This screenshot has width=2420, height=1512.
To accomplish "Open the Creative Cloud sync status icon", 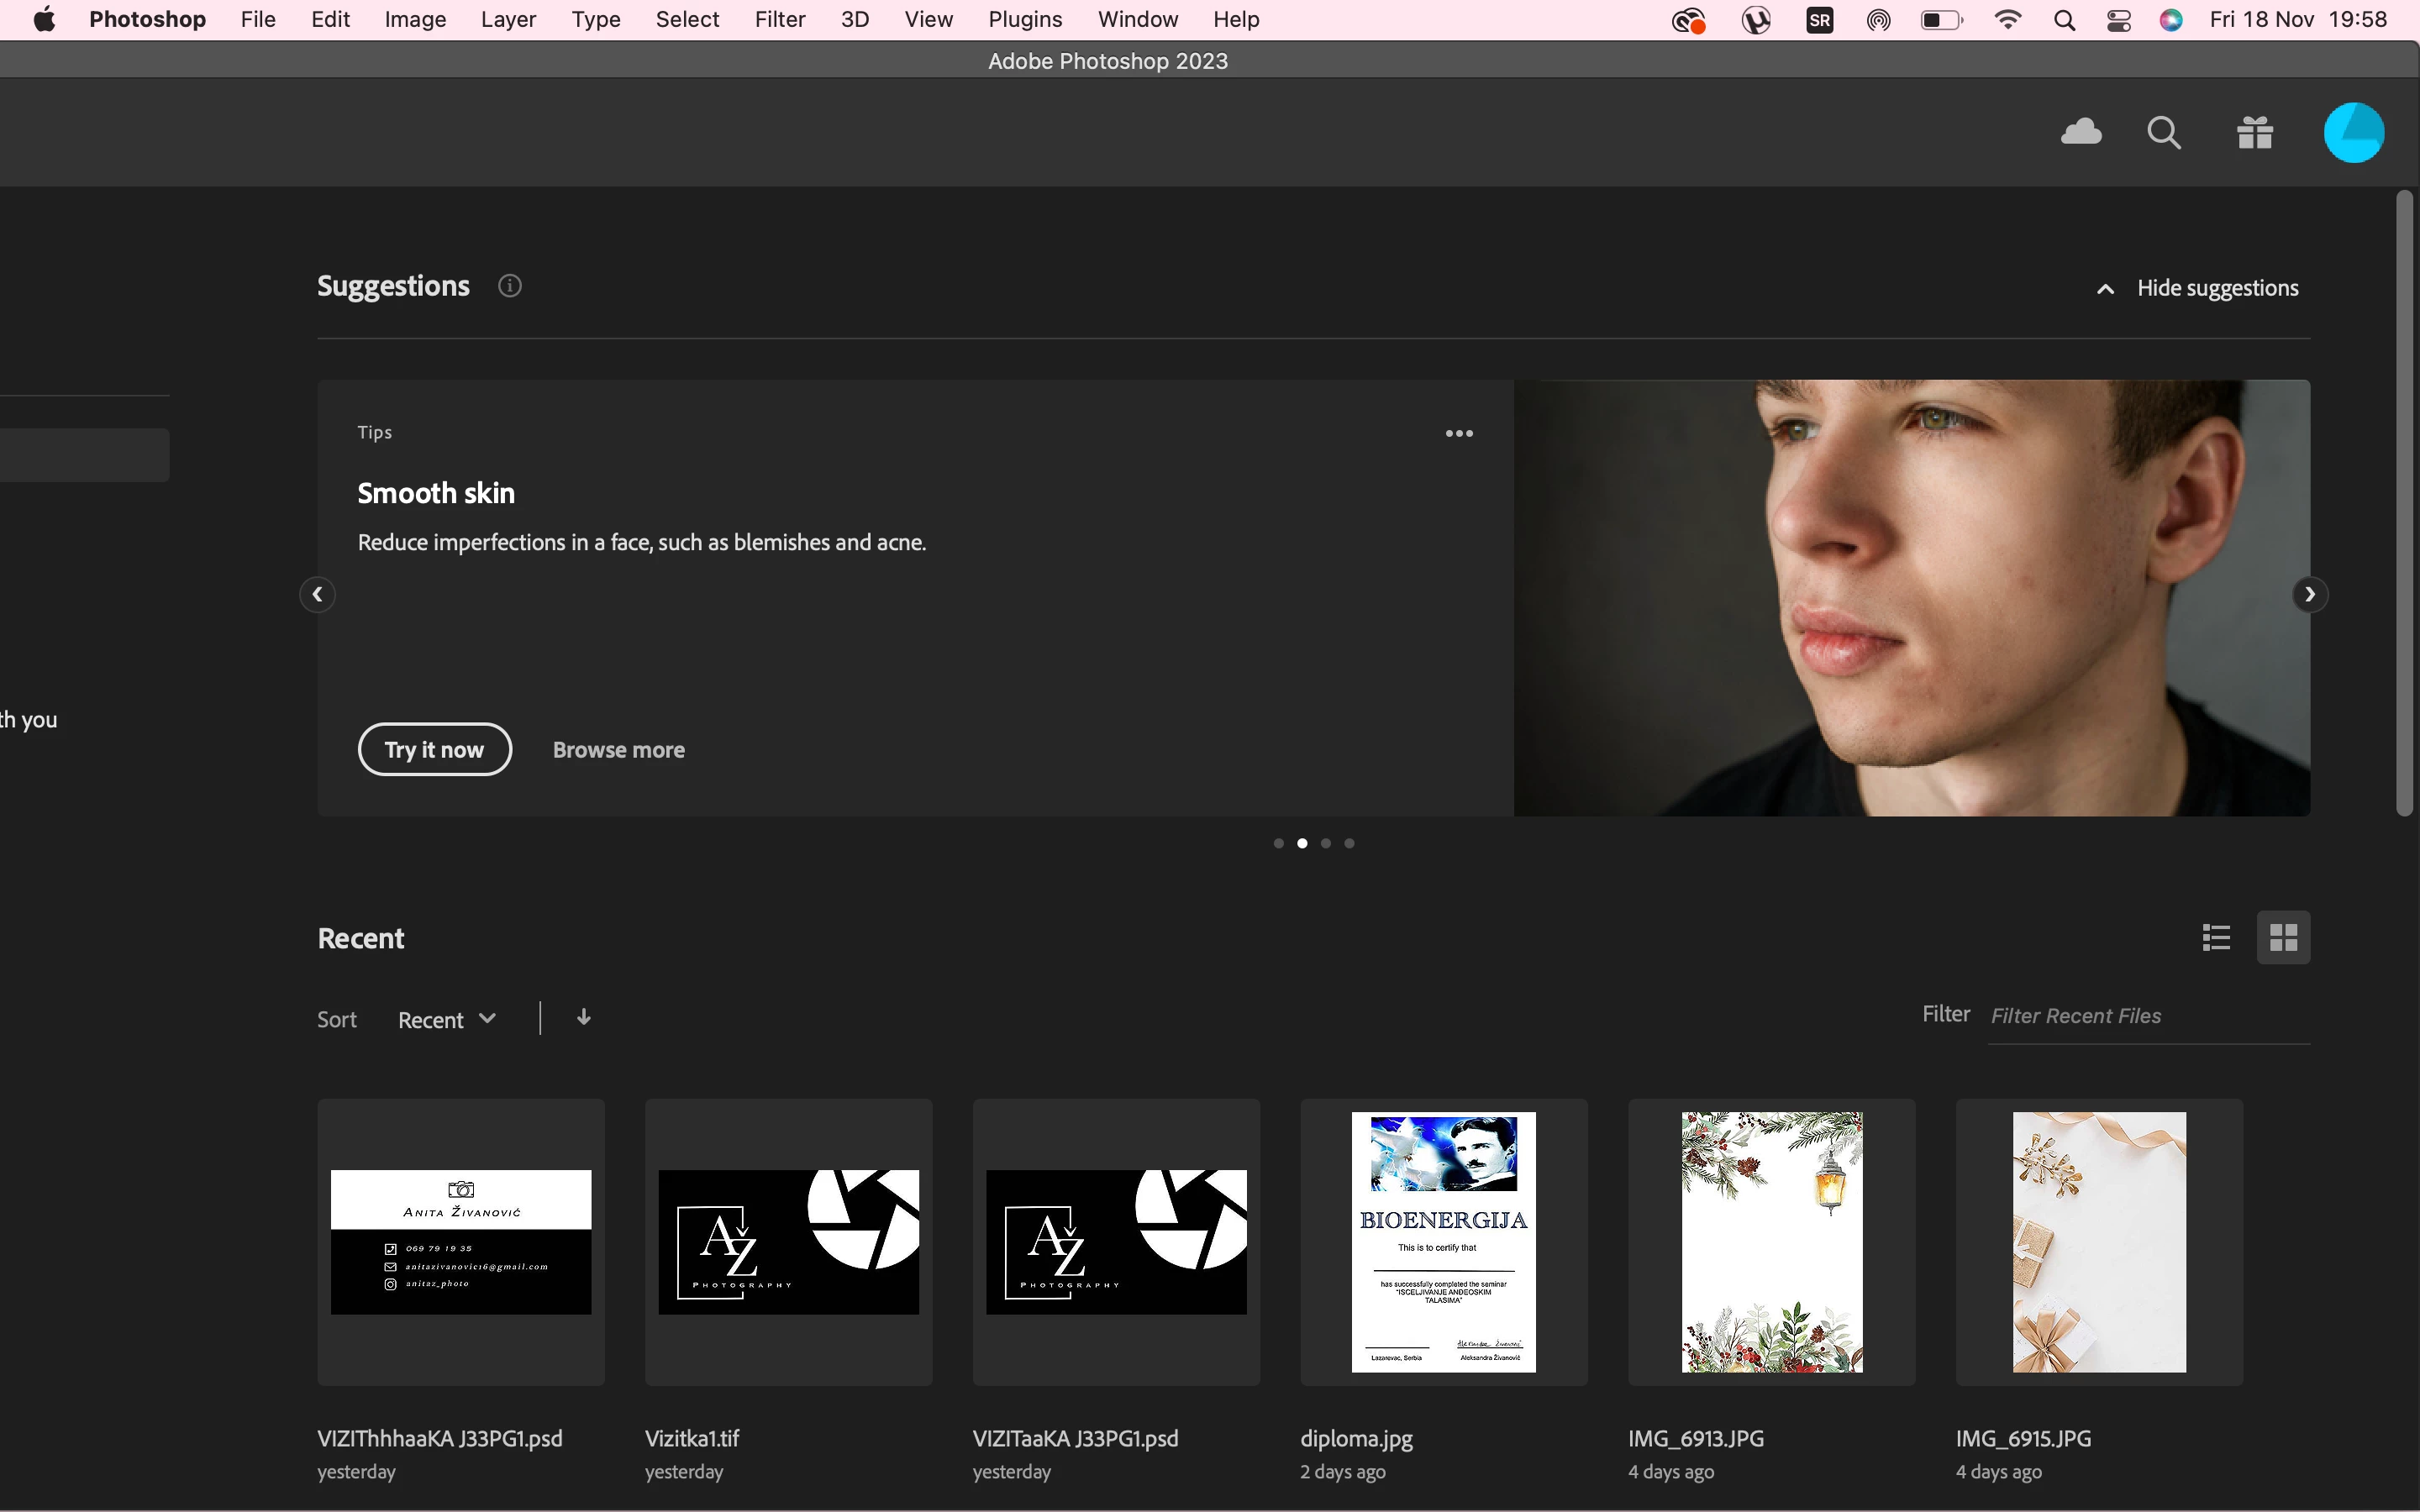I will [2081, 132].
